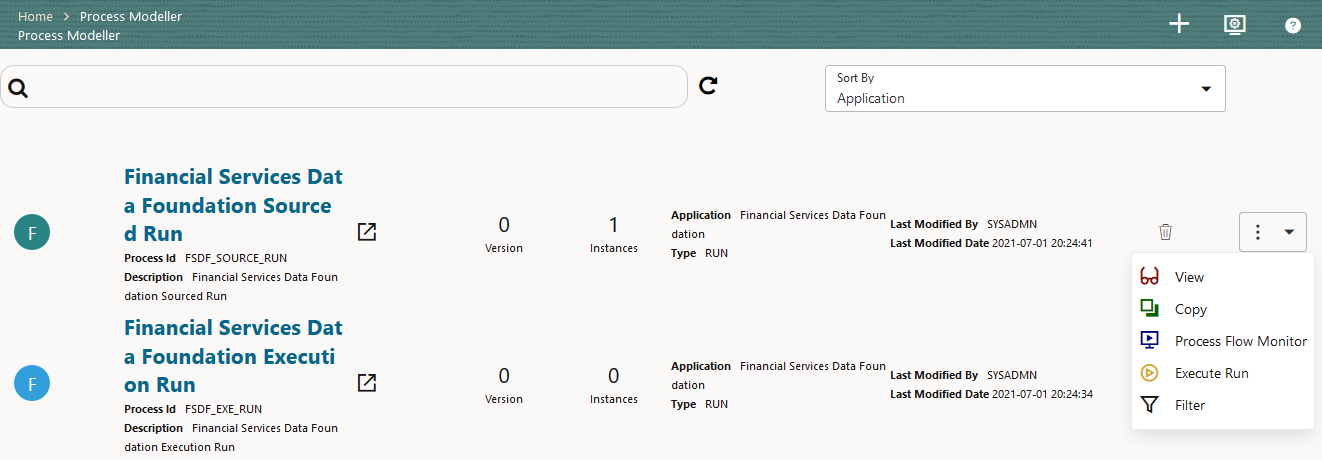Image resolution: width=1322 pixels, height=460 pixels.
Task: Open help via question mark icon
Action: [1293, 26]
